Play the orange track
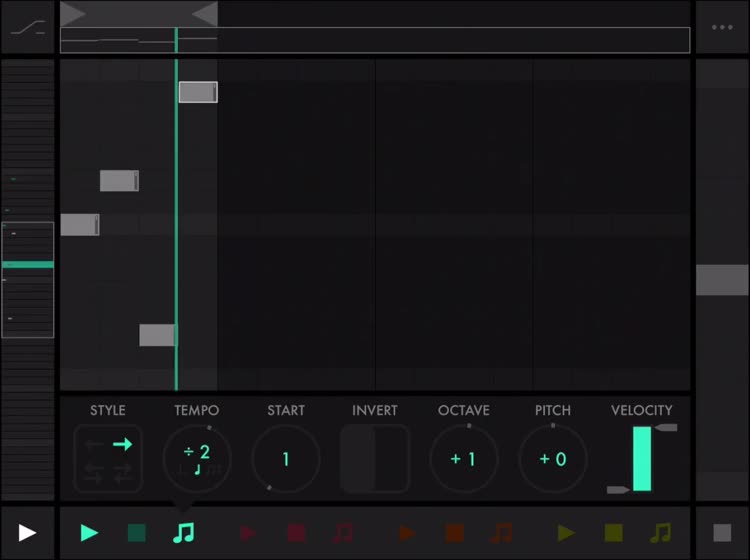 click(407, 533)
